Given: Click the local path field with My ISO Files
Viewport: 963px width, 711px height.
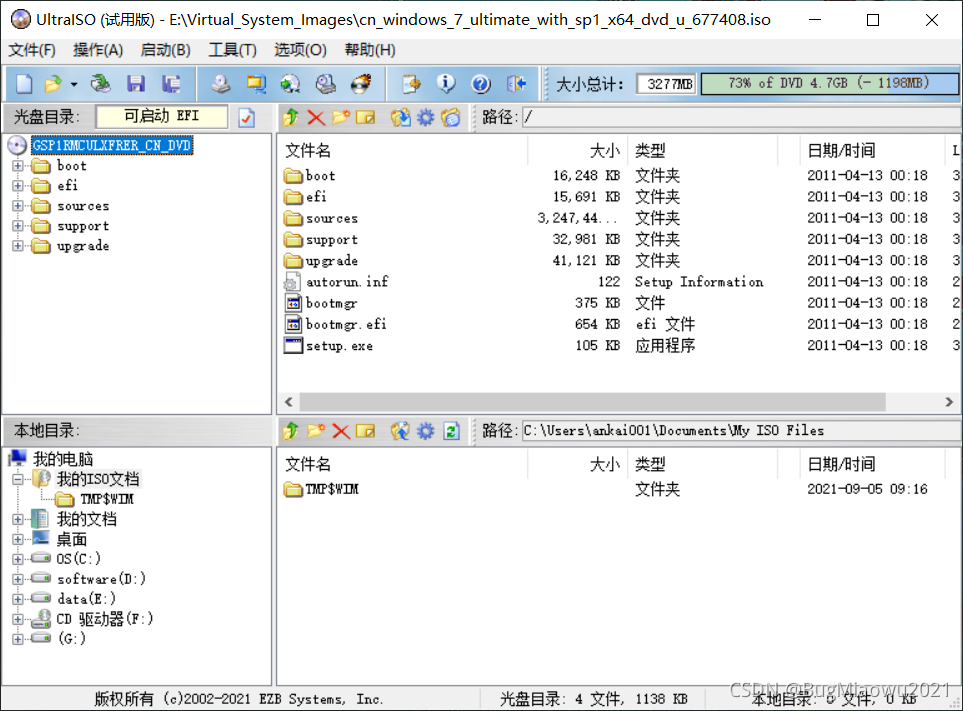Looking at the screenshot, I should point(741,430).
